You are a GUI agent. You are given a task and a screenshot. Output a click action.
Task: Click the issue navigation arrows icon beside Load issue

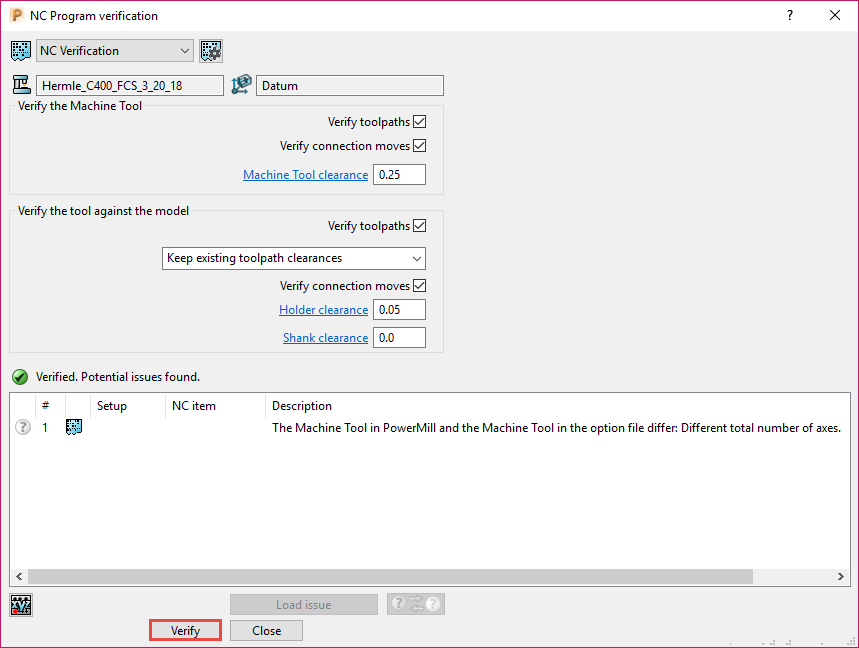[x=415, y=603]
